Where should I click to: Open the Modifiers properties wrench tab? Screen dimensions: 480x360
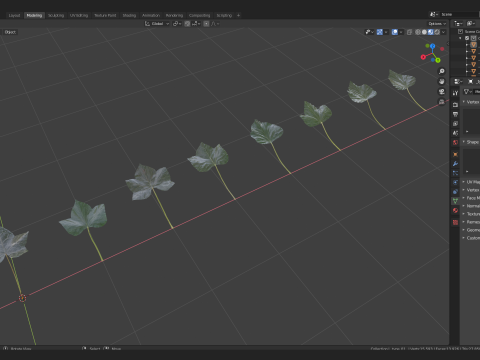coord(455,164)
